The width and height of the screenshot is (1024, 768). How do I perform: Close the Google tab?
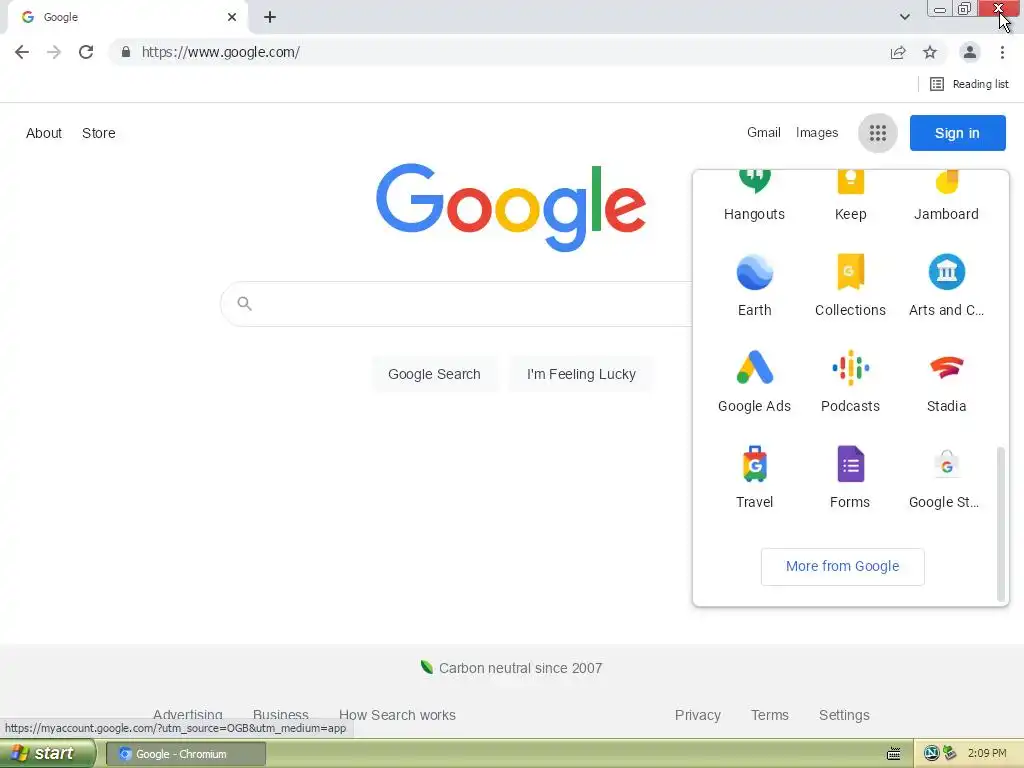232,17
